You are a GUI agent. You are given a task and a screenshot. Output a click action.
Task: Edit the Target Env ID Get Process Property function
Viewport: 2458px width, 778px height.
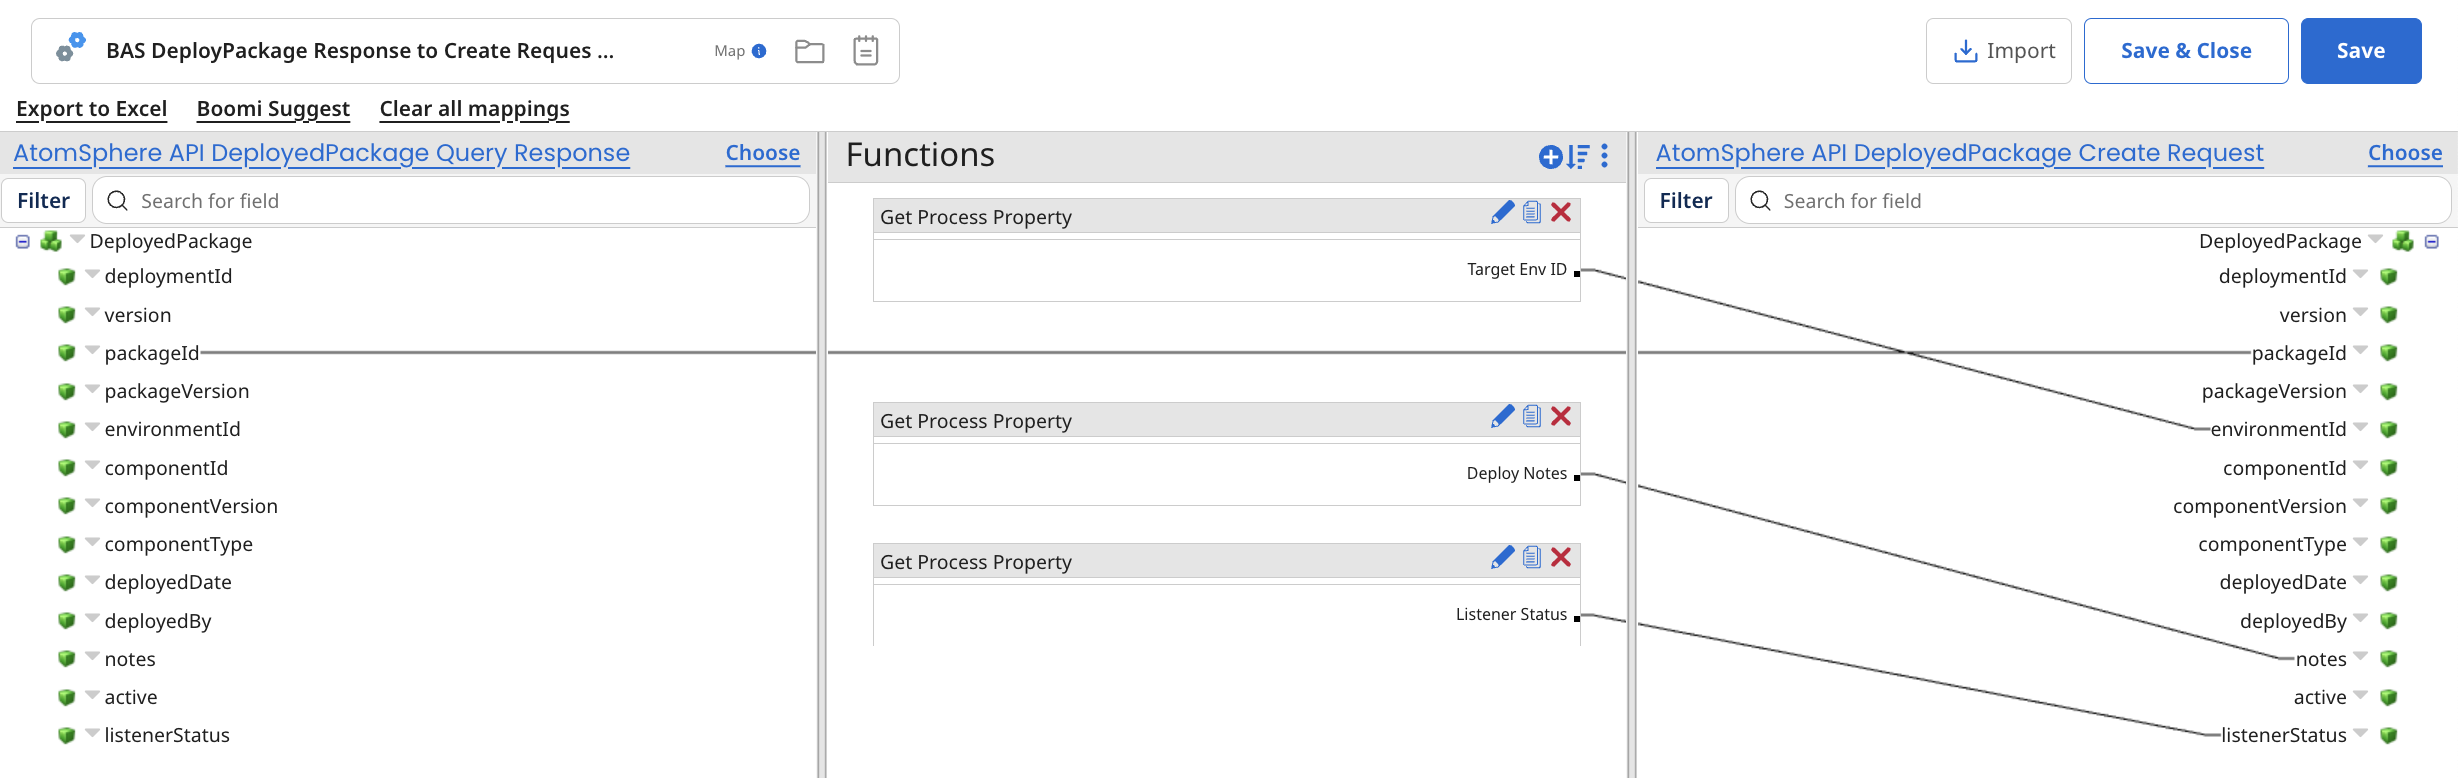pos(1502,212)
